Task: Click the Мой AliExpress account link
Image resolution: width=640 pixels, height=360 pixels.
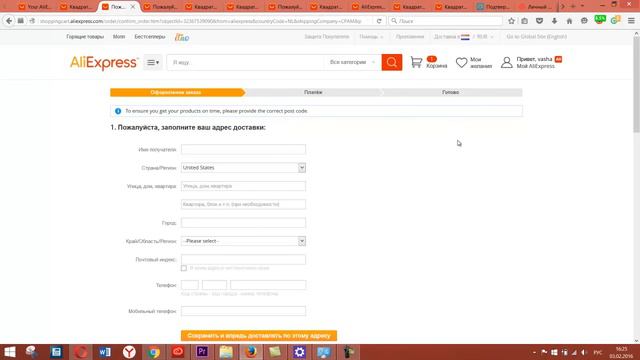Action: (536, 66)
